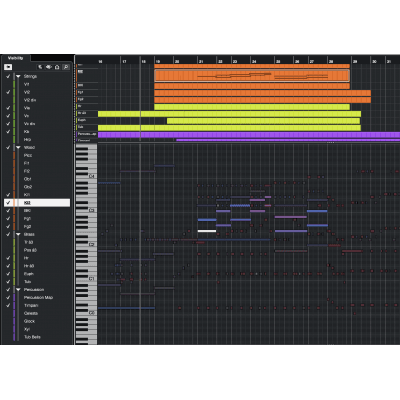The height and width of the screenshot is (400, 400).
Task: Click the magnifier search icon in Visibility toolbar
Action: 66,67
